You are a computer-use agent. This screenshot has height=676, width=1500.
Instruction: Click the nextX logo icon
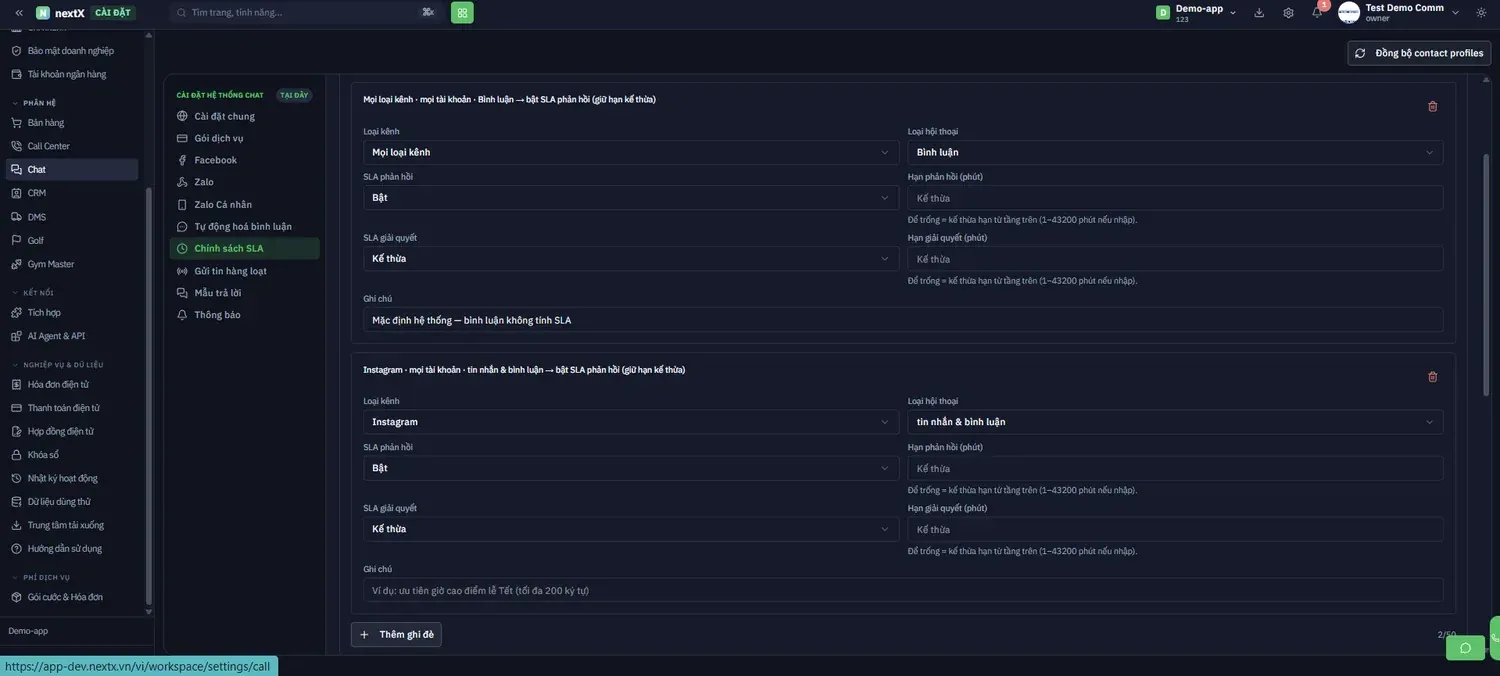pos(43,13)
